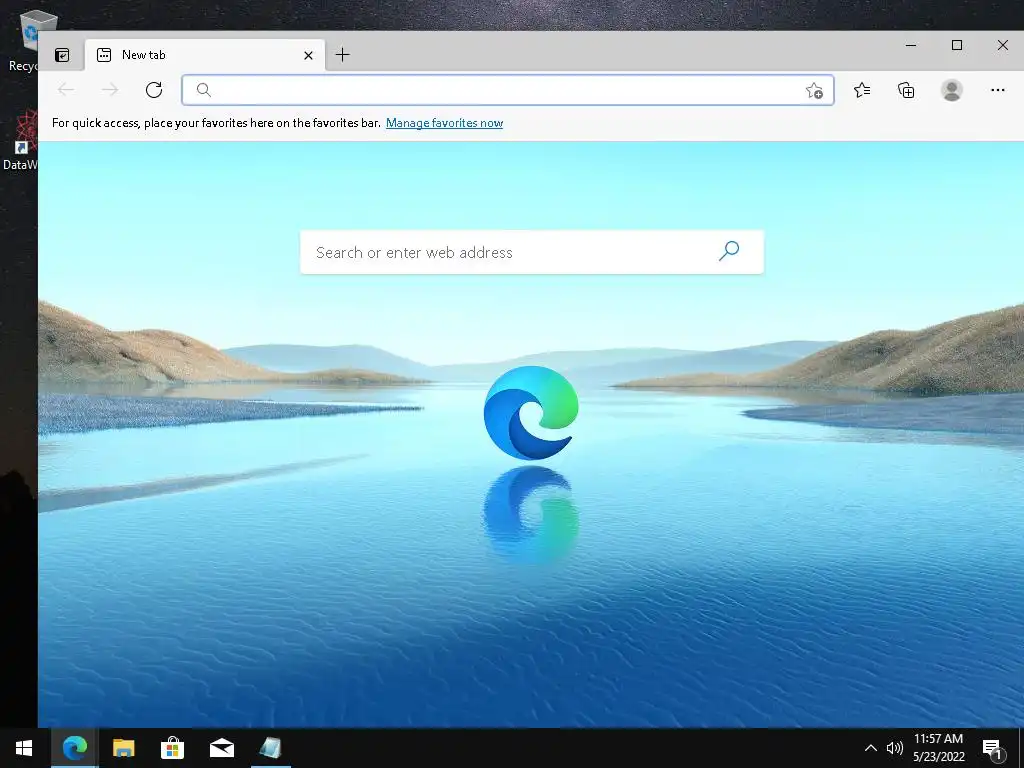Open the tab actions menu icon
Viewport: 1024px width, 768px height.
62,55
